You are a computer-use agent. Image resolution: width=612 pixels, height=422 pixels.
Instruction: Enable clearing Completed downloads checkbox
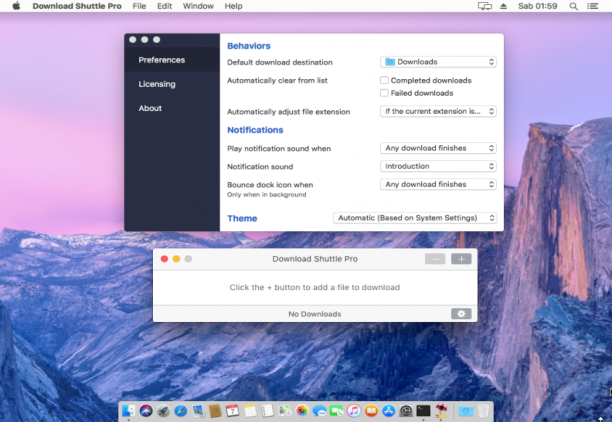[x=384, y=80]
